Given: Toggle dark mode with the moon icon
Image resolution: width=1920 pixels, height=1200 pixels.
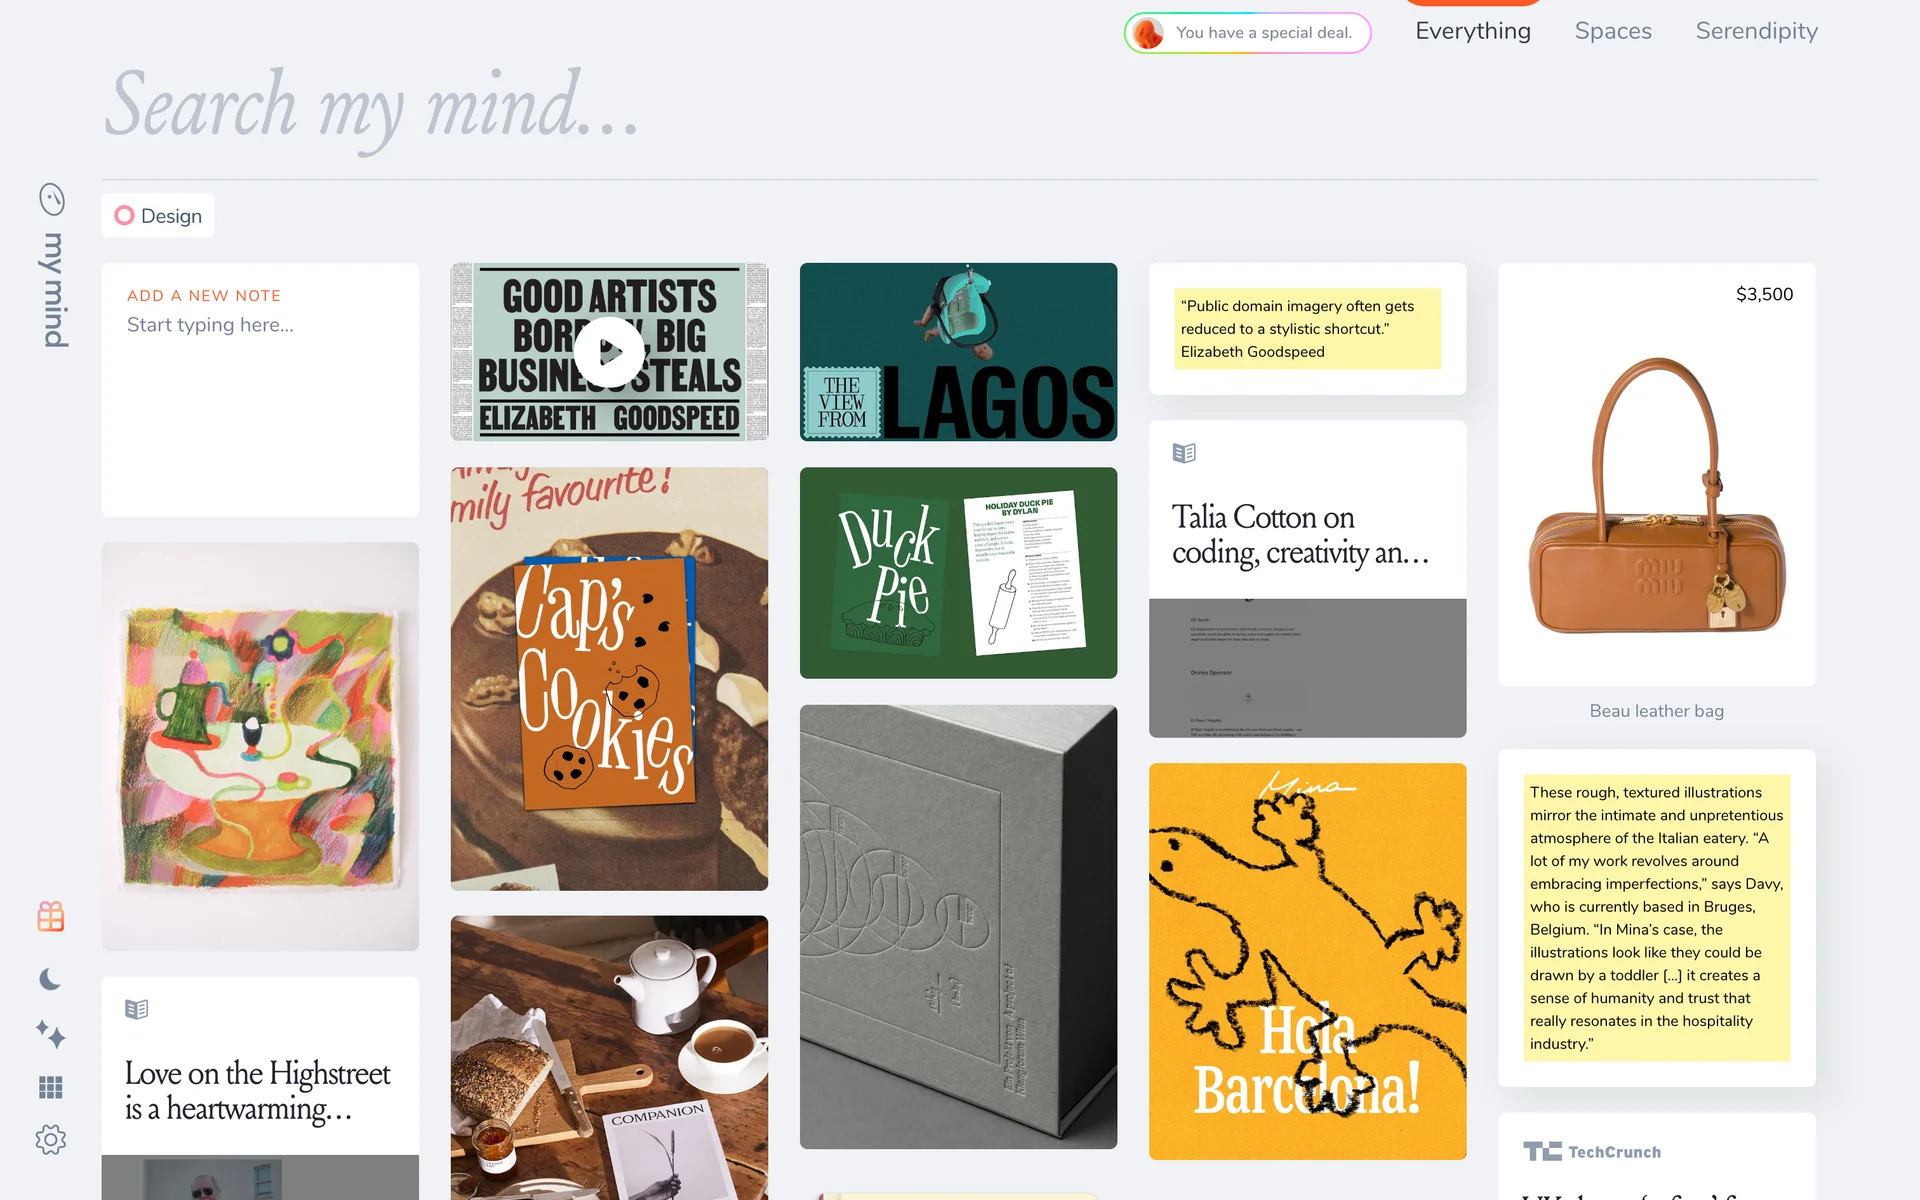Looking at the screenshot, I should point(50,979).
